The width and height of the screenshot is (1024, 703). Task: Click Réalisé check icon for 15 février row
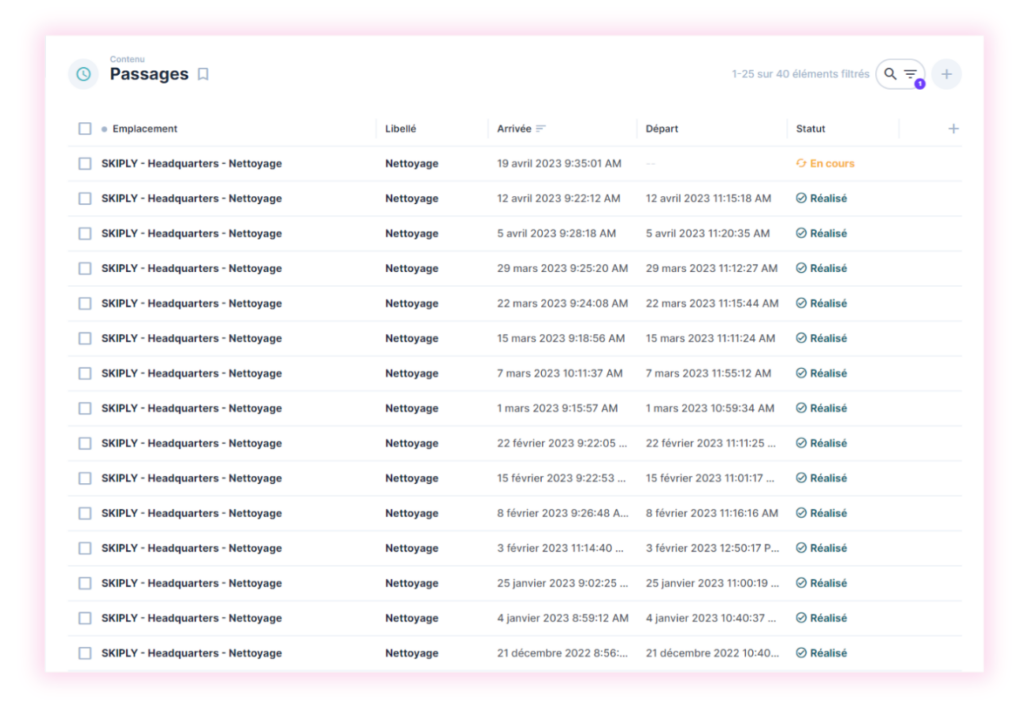pos(801,478)
